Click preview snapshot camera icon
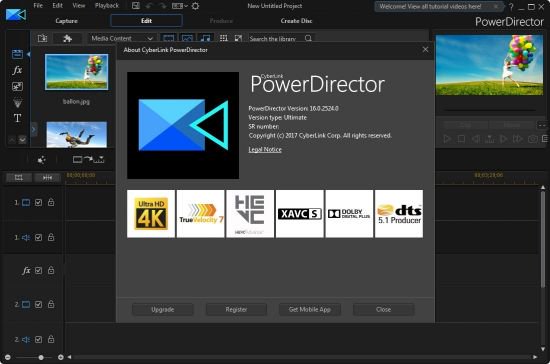550x364 pixels. pos(532,139)
